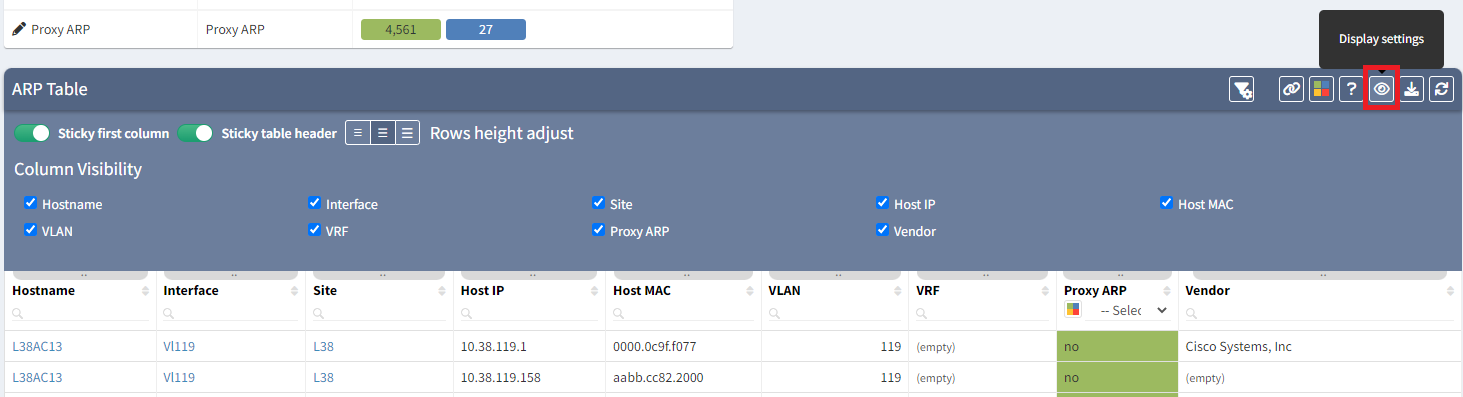
Task: Uncheck the Host MAC column visibility
Action: point(1167,203)
